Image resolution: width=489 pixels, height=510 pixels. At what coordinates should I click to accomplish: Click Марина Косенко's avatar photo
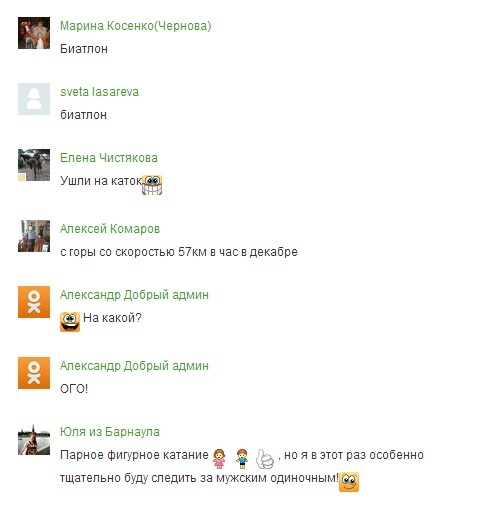(34, 33)
